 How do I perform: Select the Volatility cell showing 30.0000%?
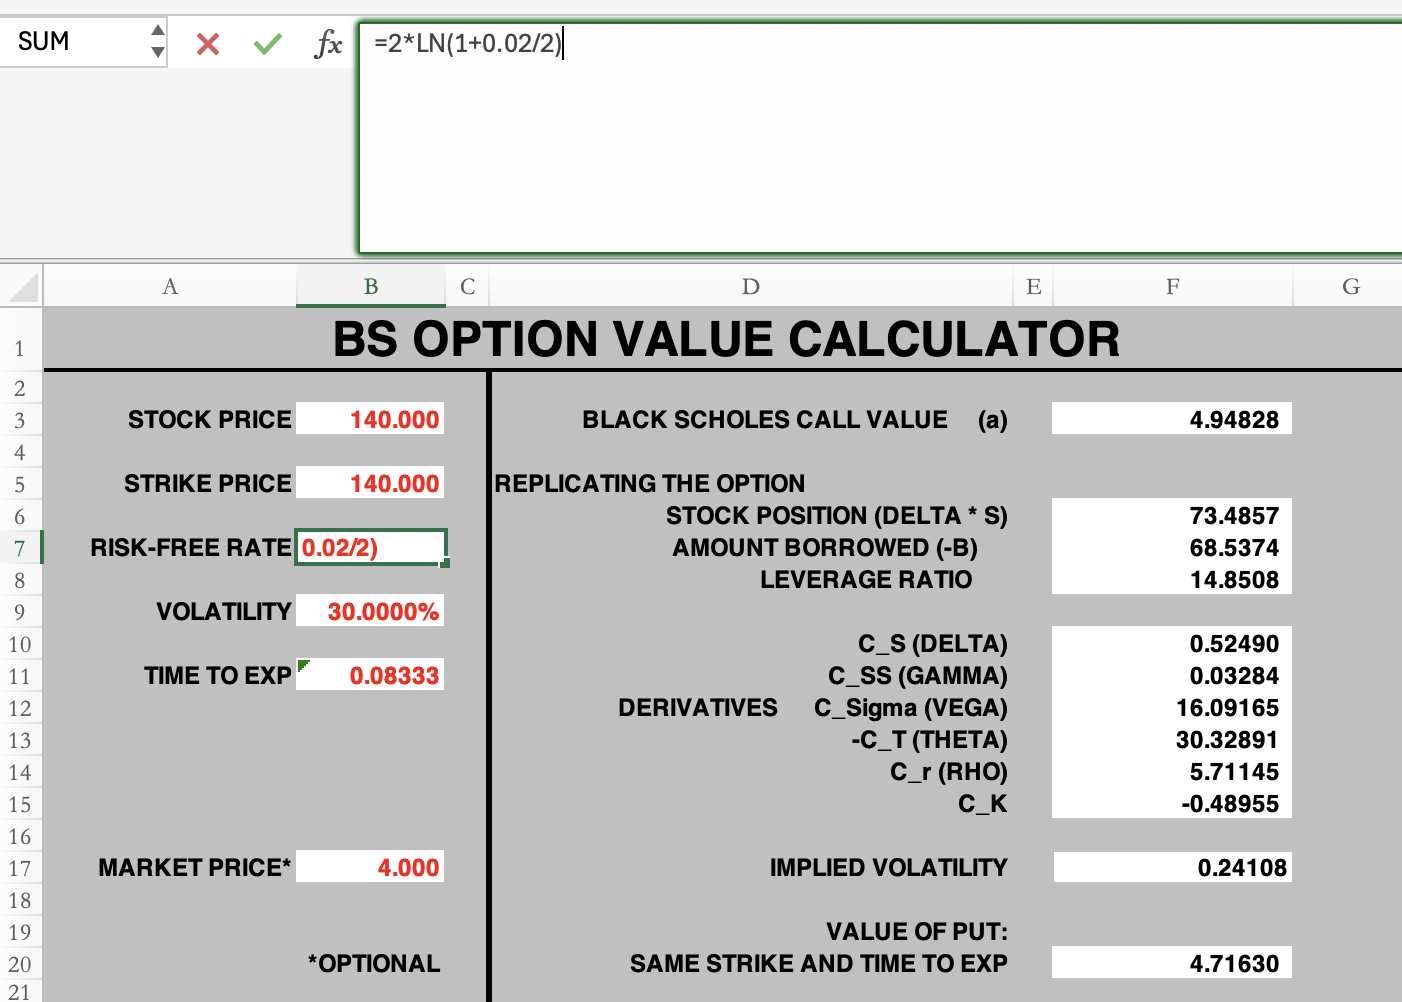coord(370,611)
